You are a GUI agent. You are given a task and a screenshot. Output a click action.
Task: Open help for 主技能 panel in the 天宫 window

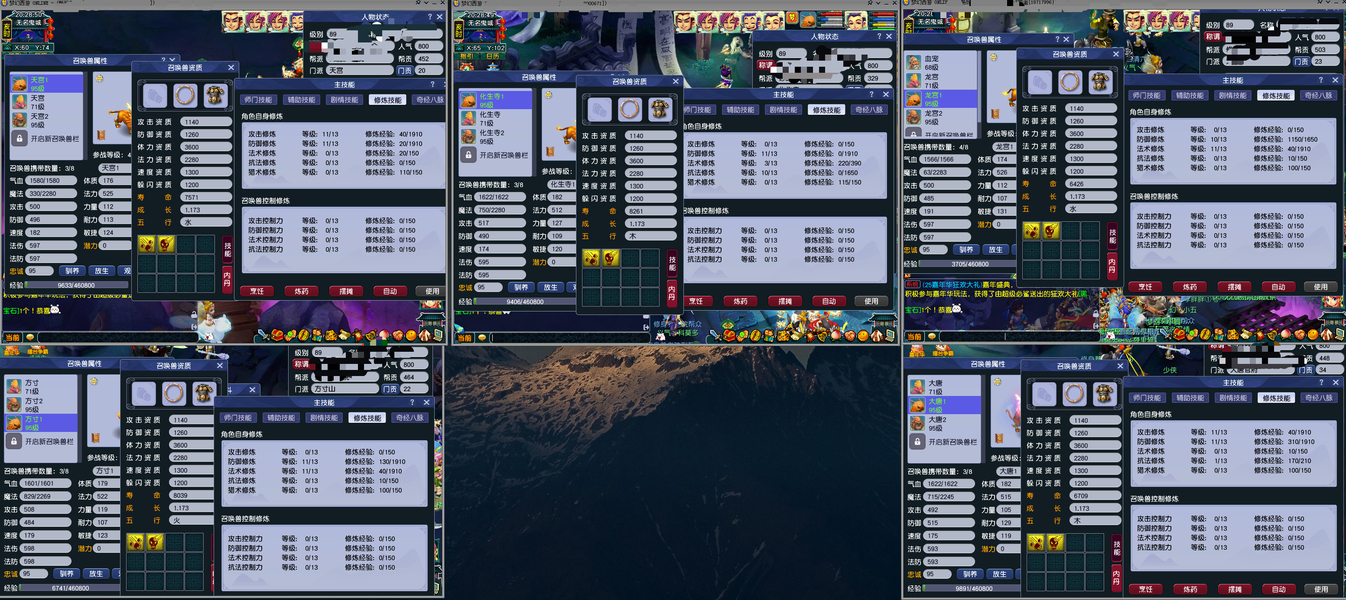tap(431, 84)
